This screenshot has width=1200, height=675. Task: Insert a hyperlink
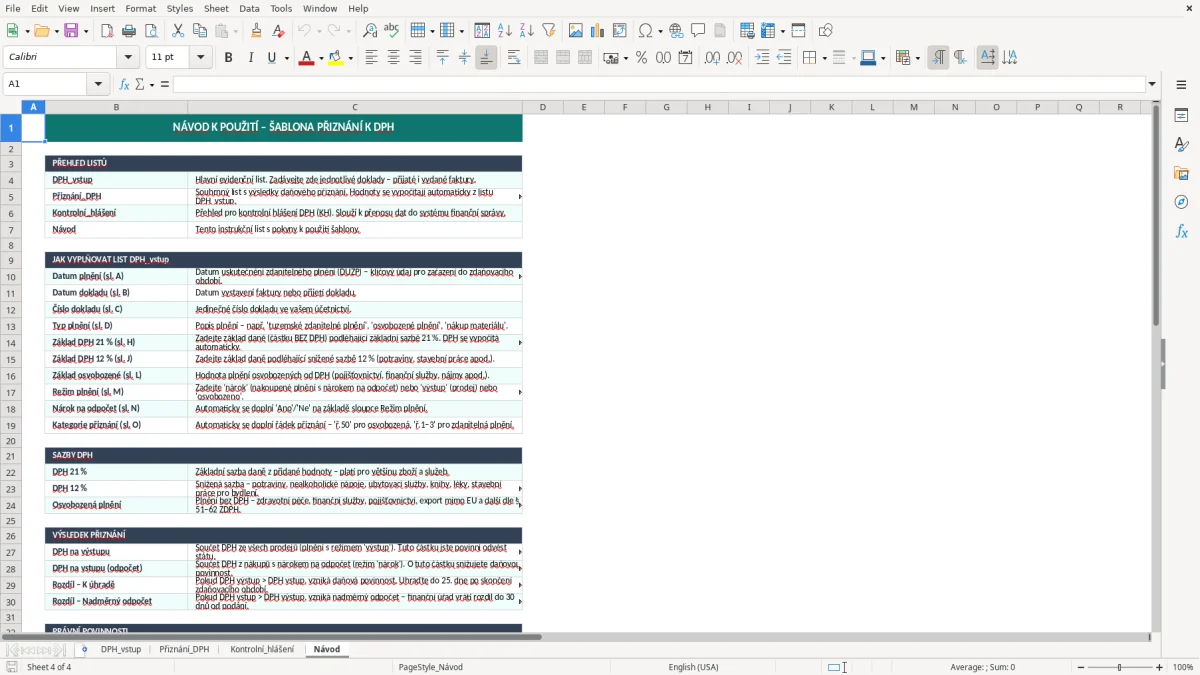coord(676,31)
